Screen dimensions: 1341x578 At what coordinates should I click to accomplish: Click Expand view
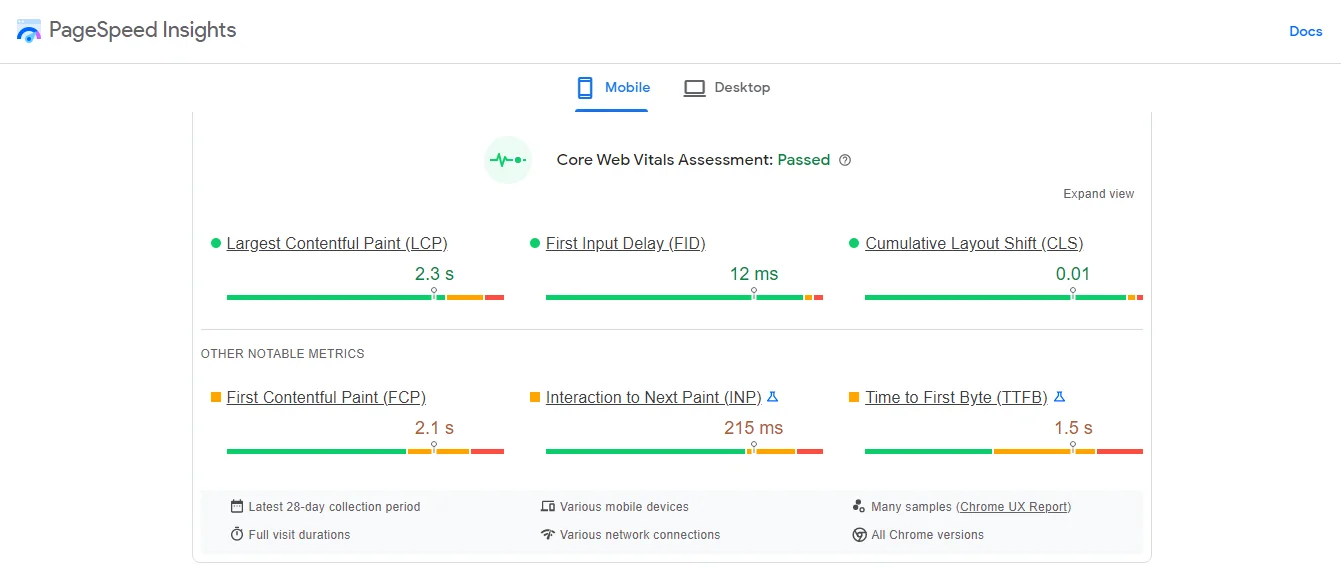pos(1099,194)
